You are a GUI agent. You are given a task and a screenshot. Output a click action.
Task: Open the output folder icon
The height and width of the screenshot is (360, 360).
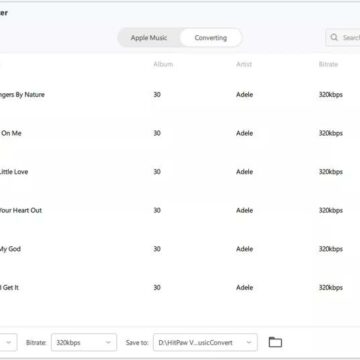(275, 342)
